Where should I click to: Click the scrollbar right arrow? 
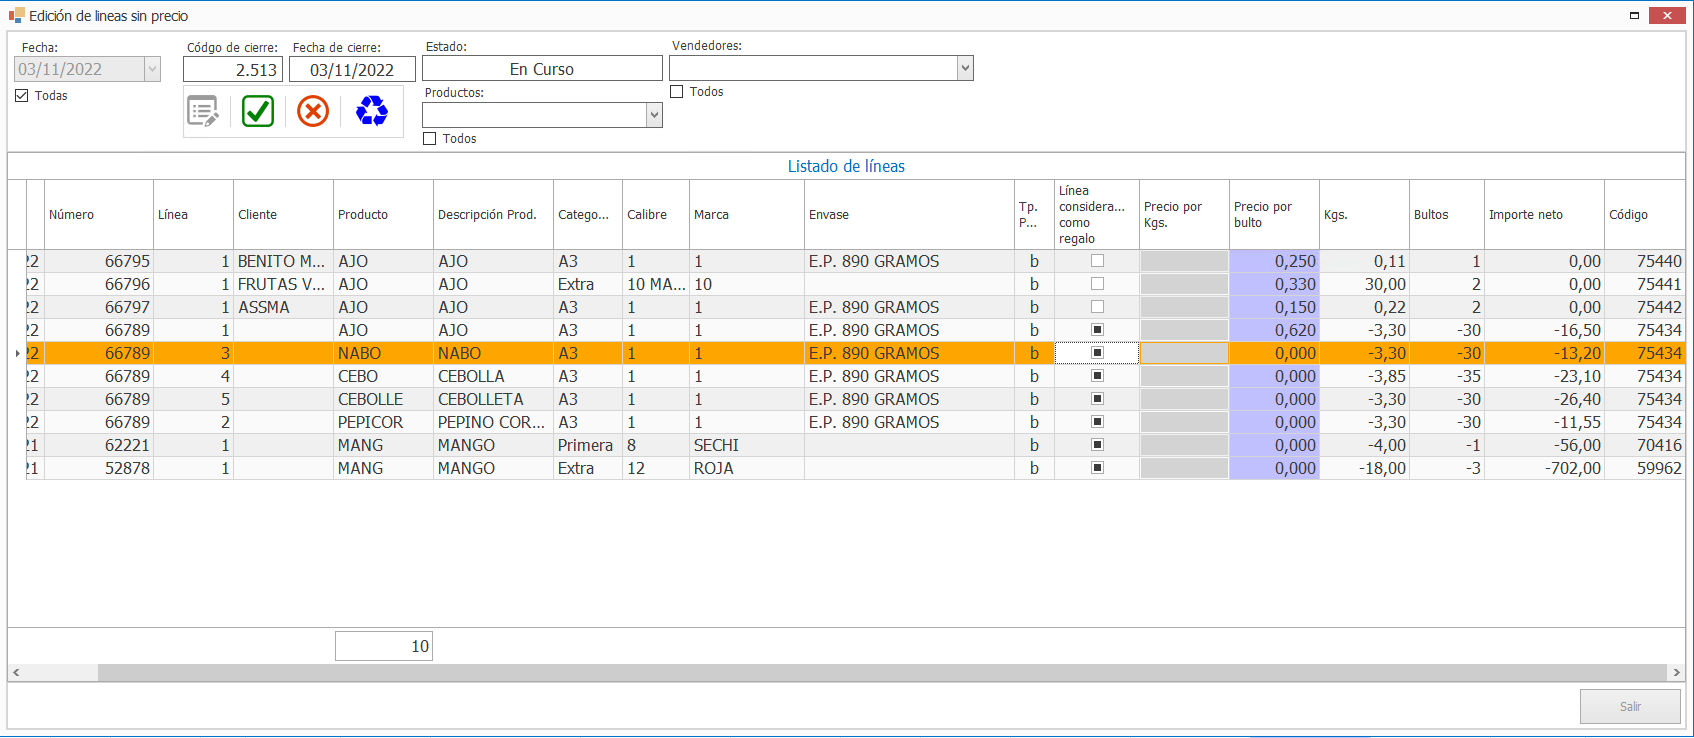1677,673
